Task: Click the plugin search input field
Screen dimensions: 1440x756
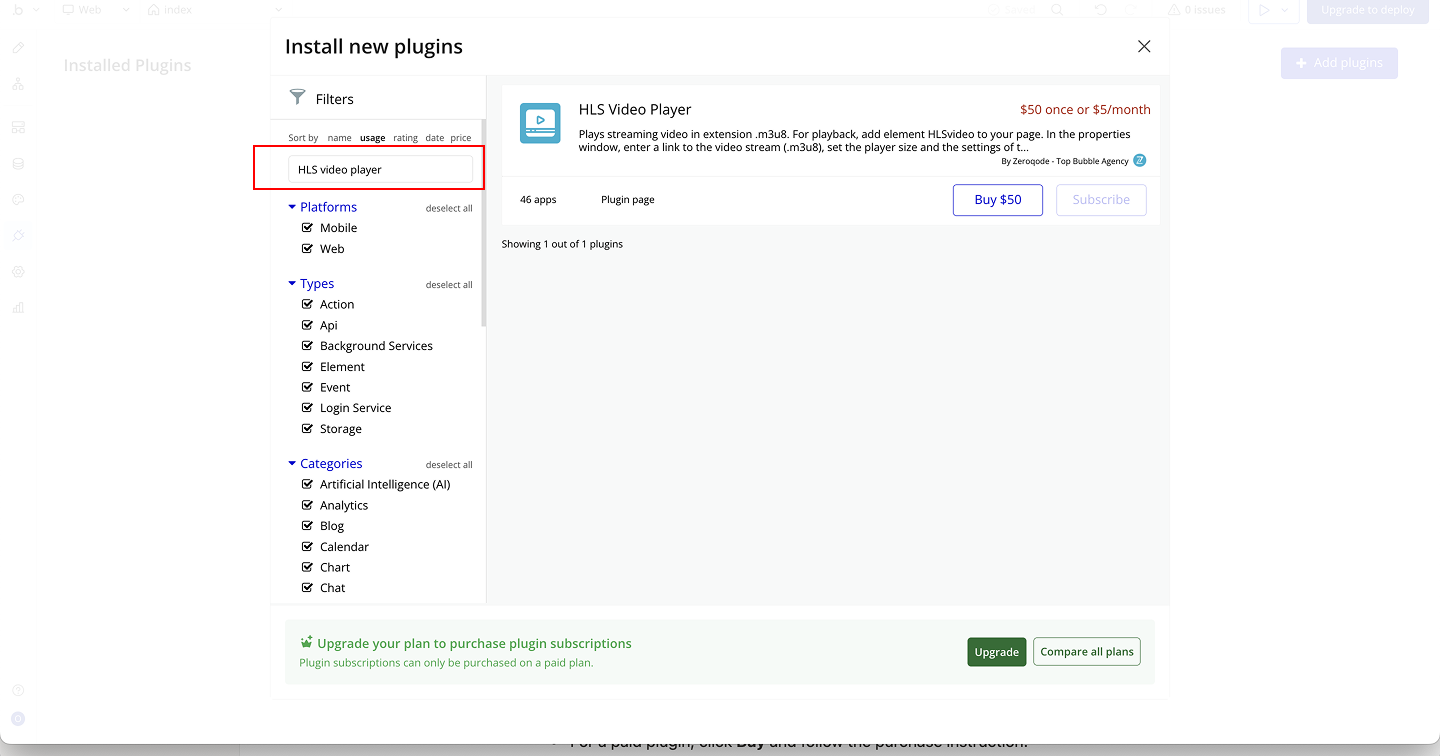Action: [x=380, y=169]
